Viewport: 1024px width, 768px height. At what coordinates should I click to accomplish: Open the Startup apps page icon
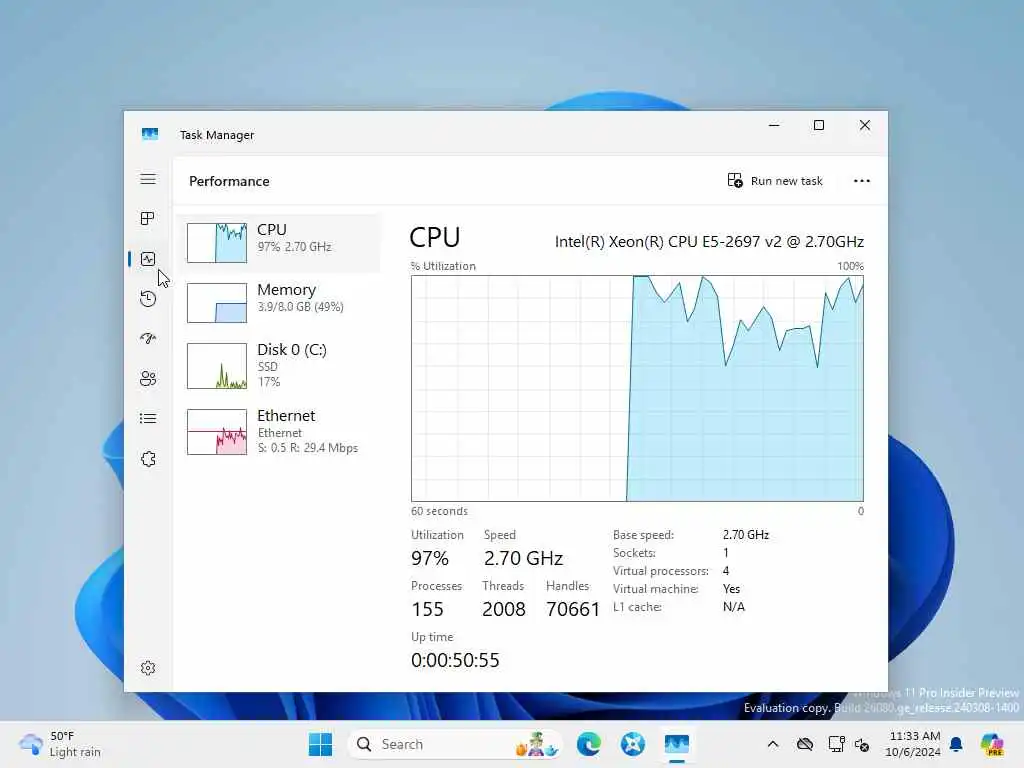click(148, 338)
